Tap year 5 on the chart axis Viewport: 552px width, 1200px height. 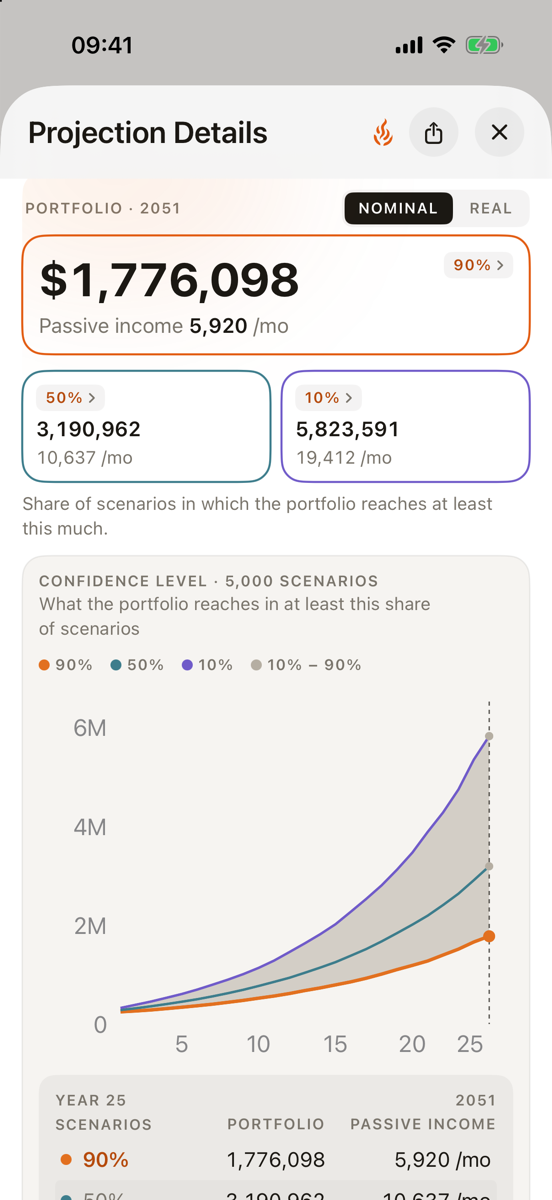point(182,1045)
